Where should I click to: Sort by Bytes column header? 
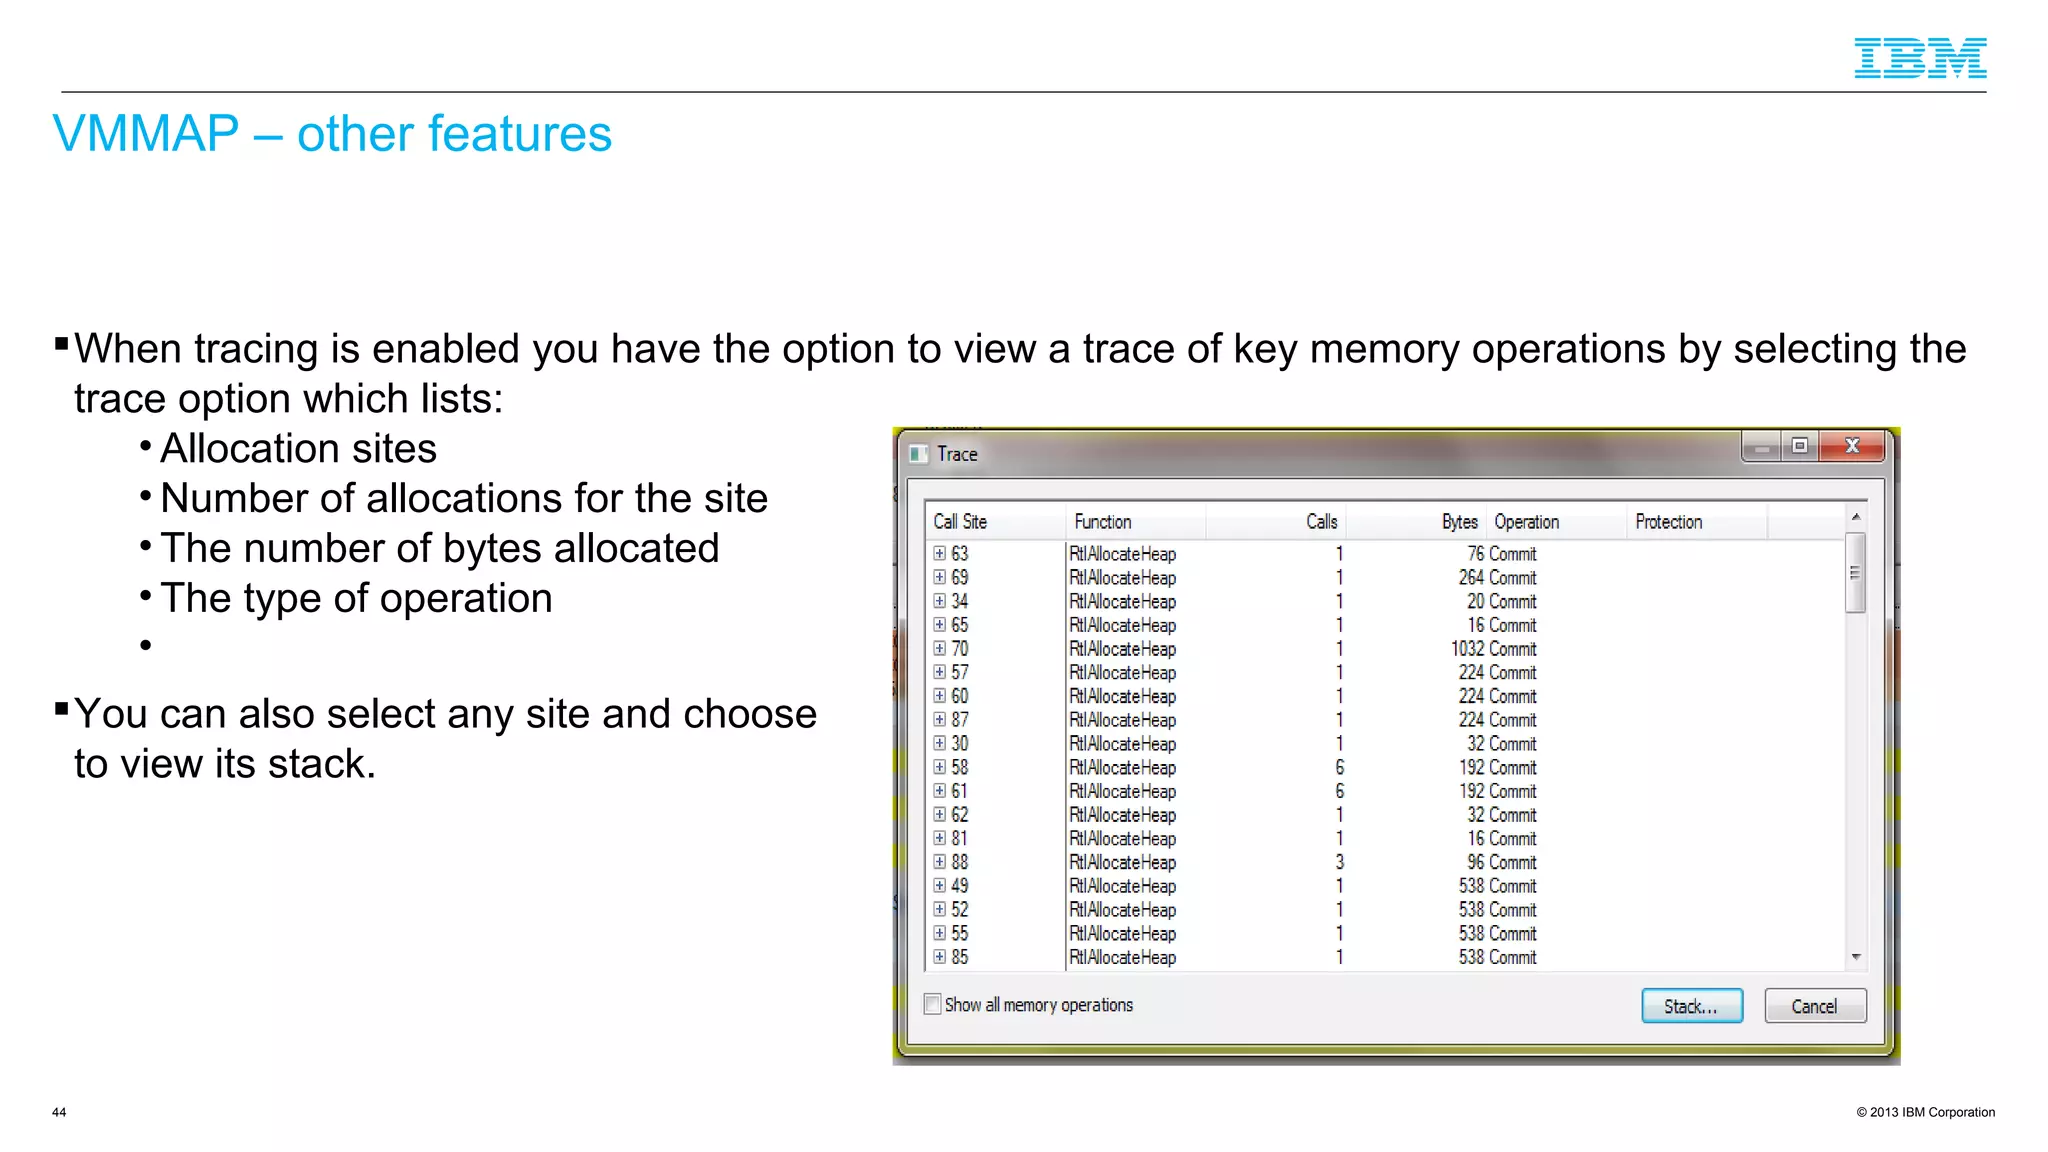(1416, 521)
